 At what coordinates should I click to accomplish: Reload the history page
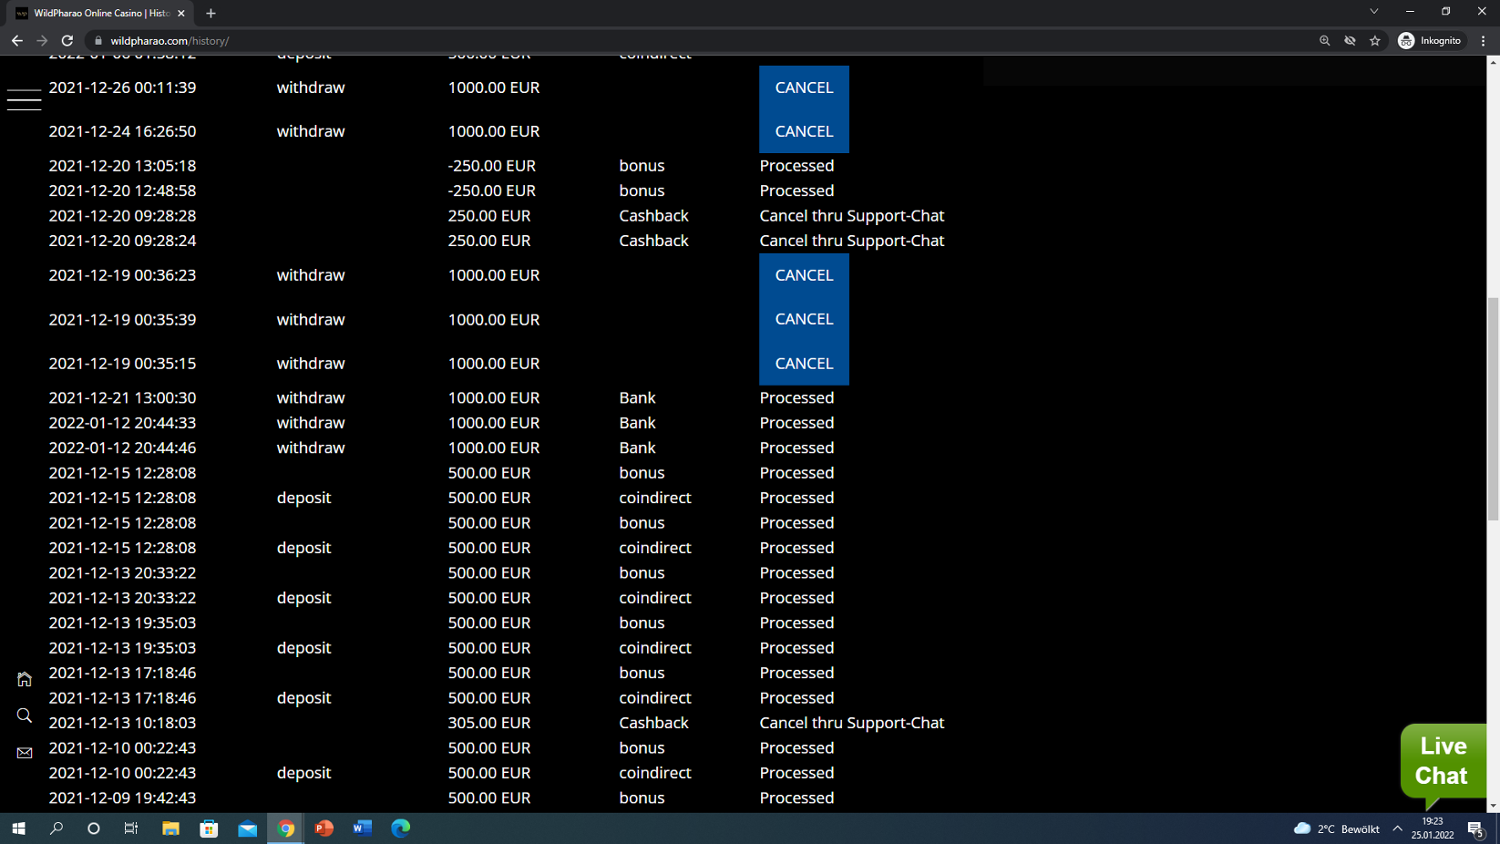pyautogui.click(x=66, y=41)
